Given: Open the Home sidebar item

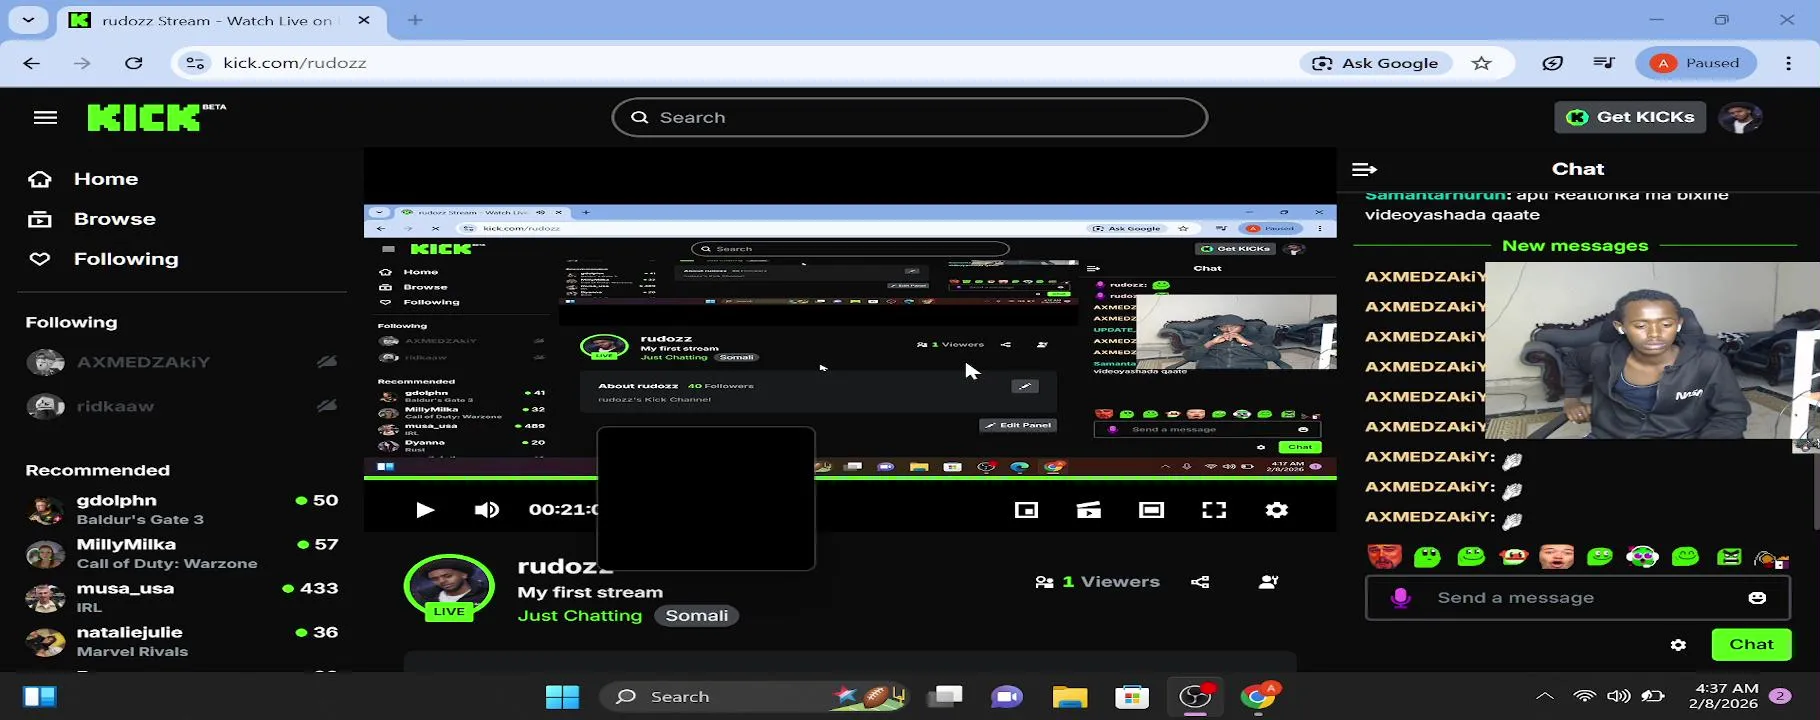Looking at the screenshot, I should click(x=83, y=179).
